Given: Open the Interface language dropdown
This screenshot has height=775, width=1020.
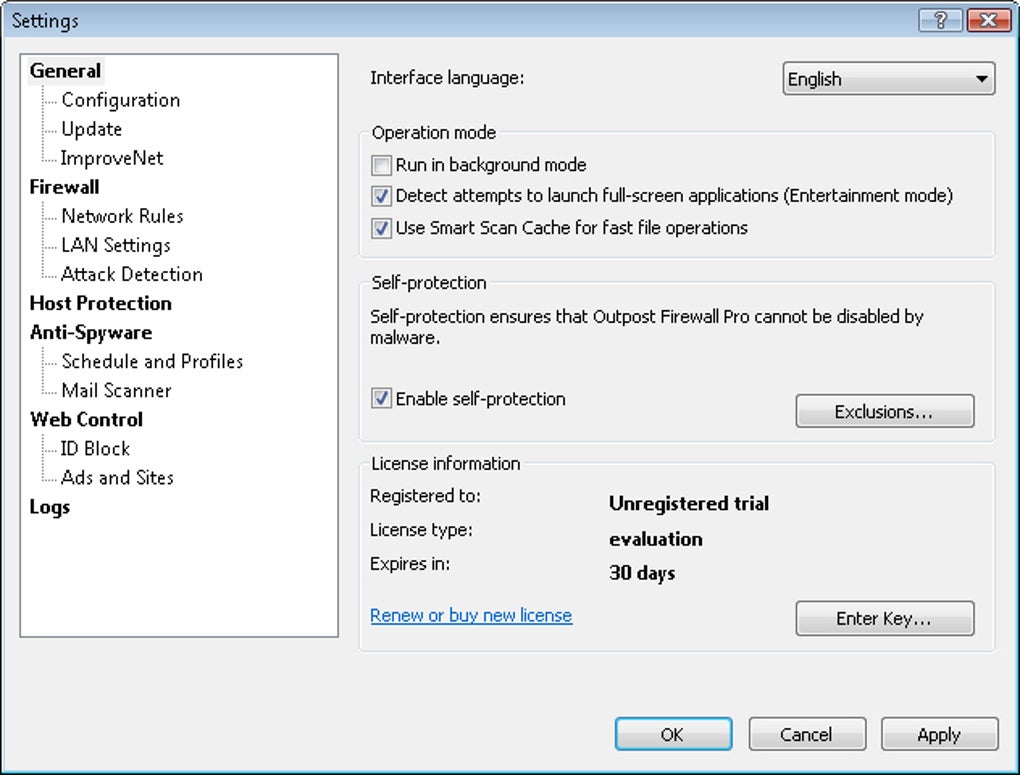Looking at the screenshot, I should [888, 80].
